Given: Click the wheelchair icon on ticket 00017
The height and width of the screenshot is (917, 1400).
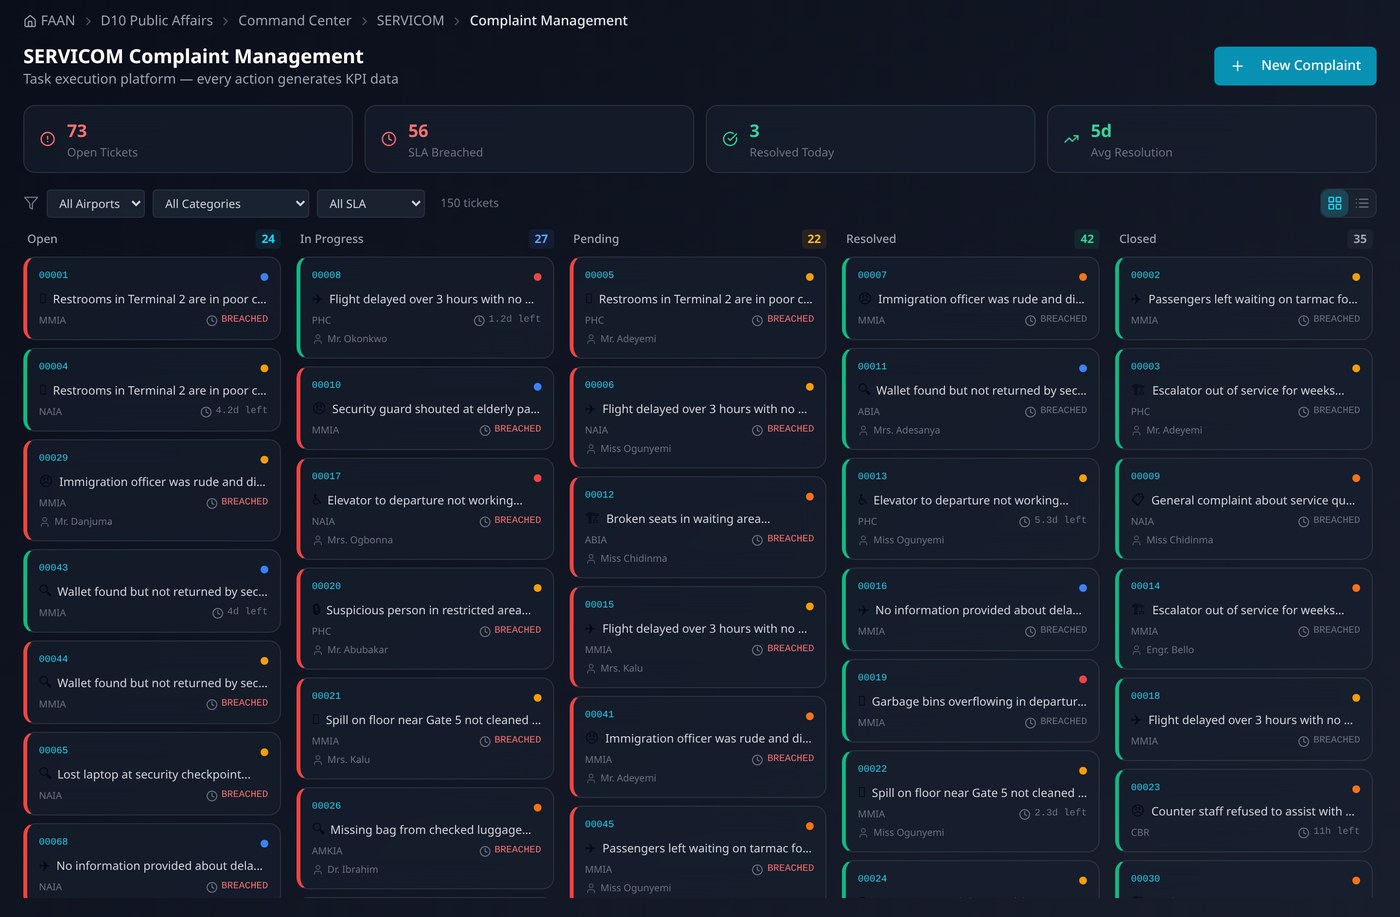Looking at the screenshot, I should click(316, 500).
